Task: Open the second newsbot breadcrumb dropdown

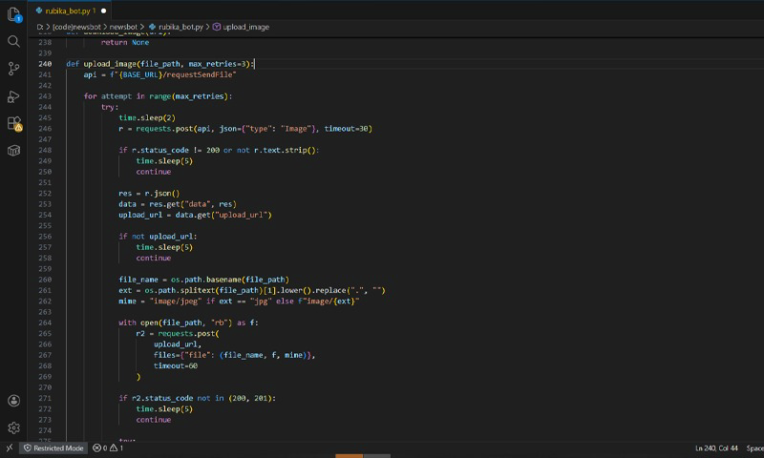Action: tap(123, 27)
